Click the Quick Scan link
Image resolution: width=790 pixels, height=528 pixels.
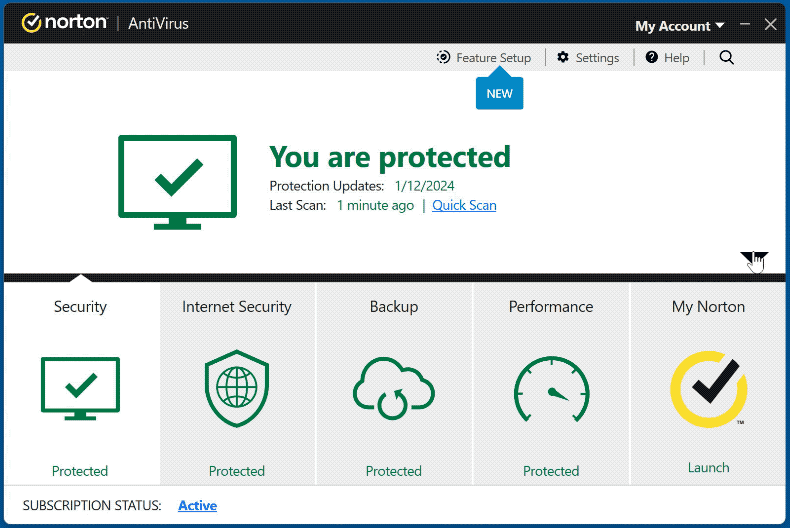click(464, 205)
